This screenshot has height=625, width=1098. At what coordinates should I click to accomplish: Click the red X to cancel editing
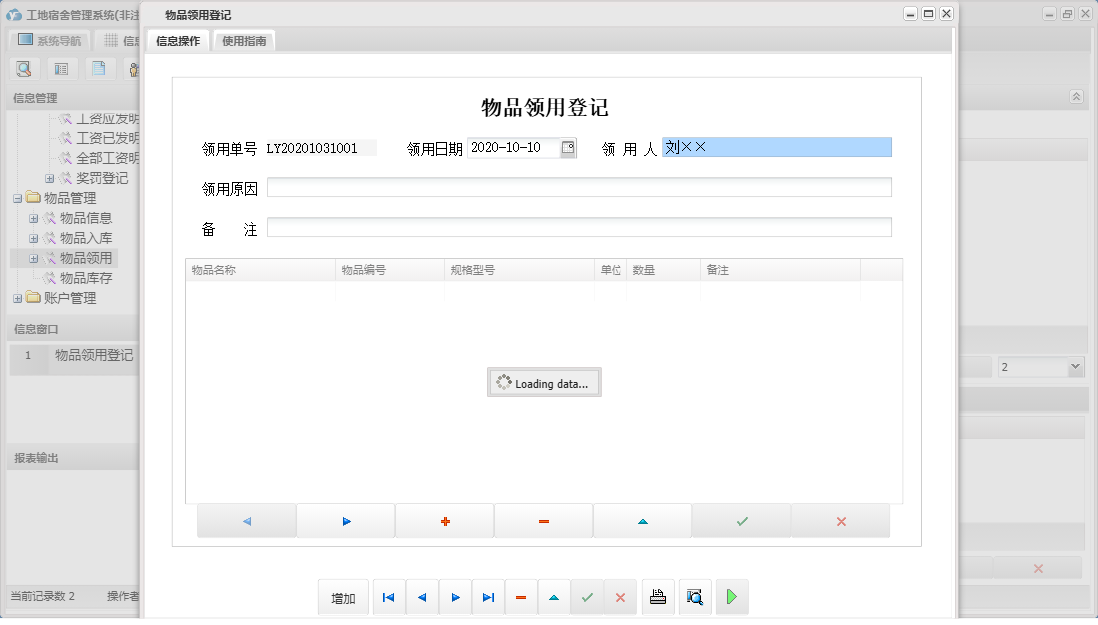coord(621,597)
